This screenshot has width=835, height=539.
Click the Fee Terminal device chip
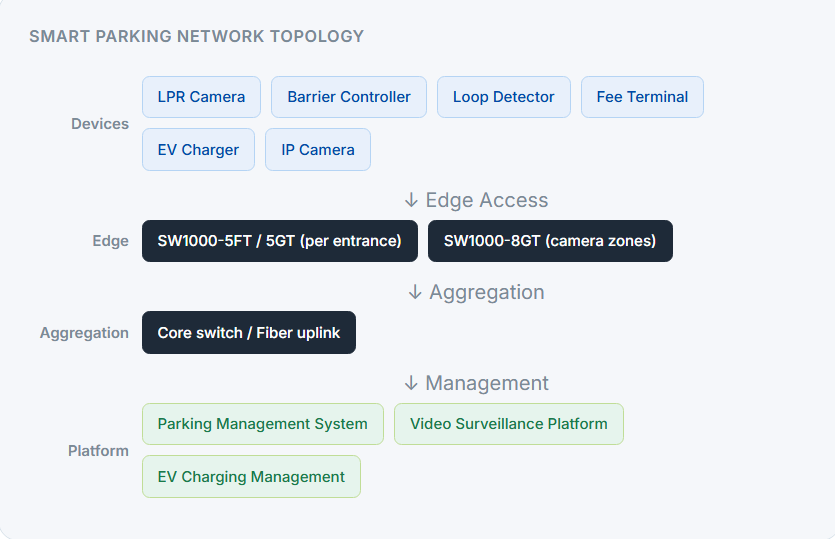point(642,97)
